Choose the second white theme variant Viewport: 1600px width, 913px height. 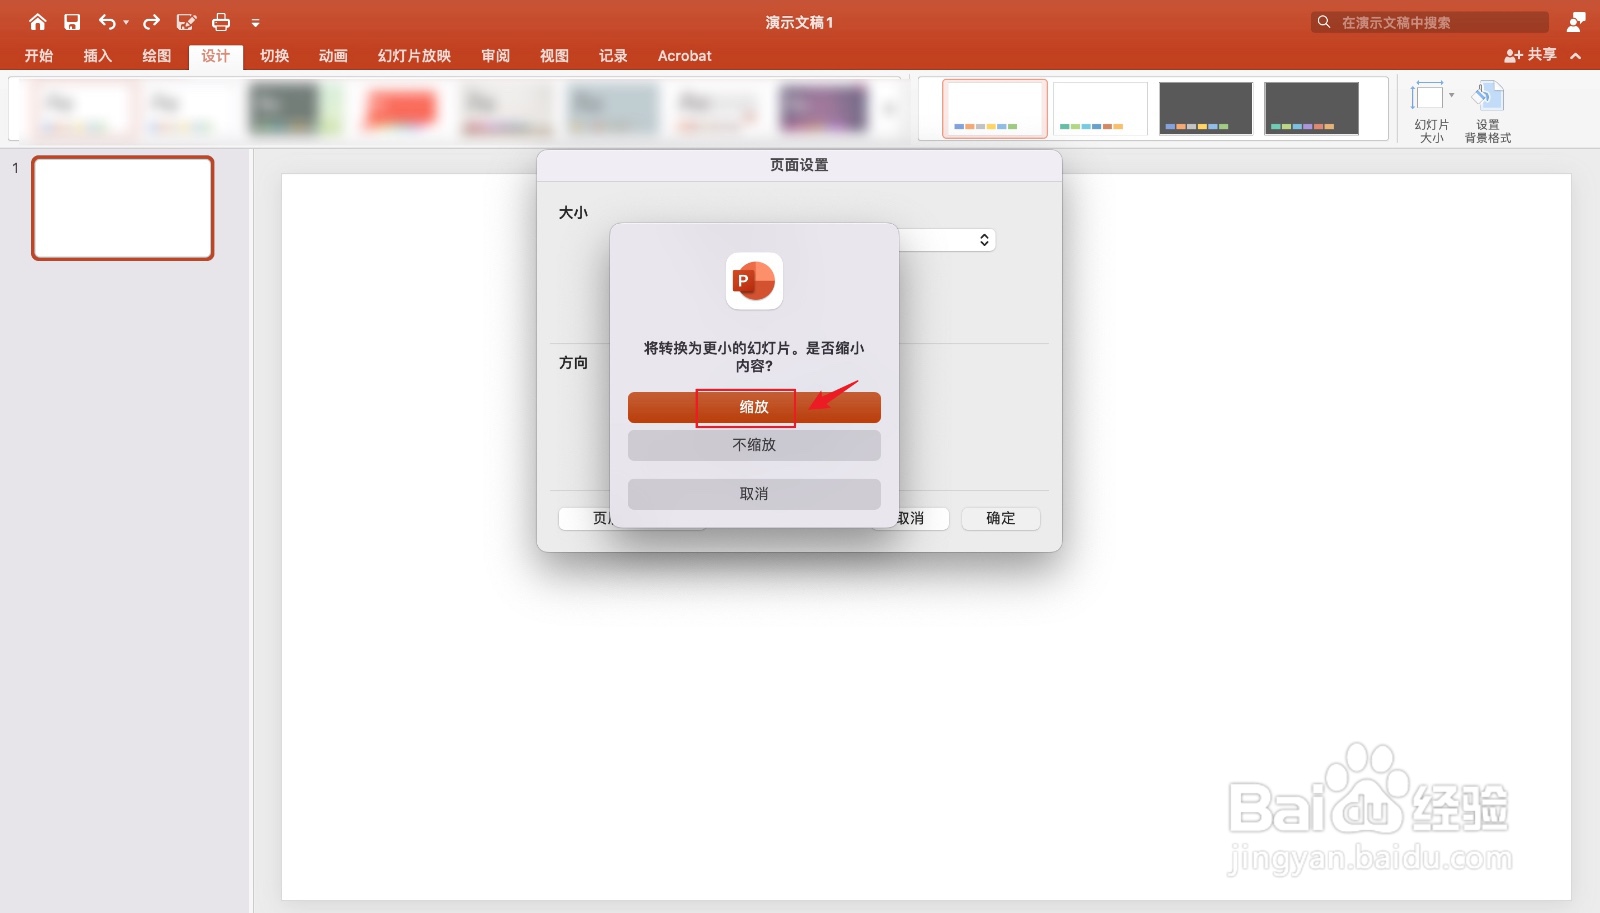1100,108
